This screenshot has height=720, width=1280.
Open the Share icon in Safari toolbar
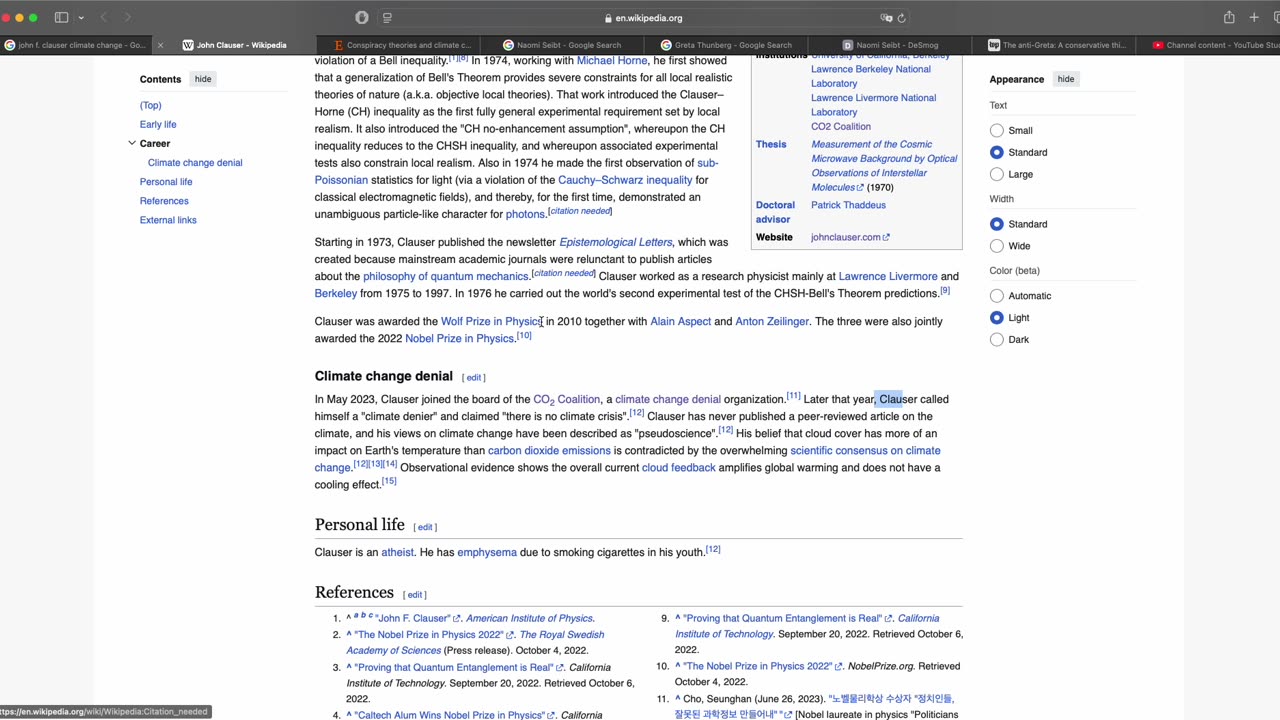tap(1229, 17)
